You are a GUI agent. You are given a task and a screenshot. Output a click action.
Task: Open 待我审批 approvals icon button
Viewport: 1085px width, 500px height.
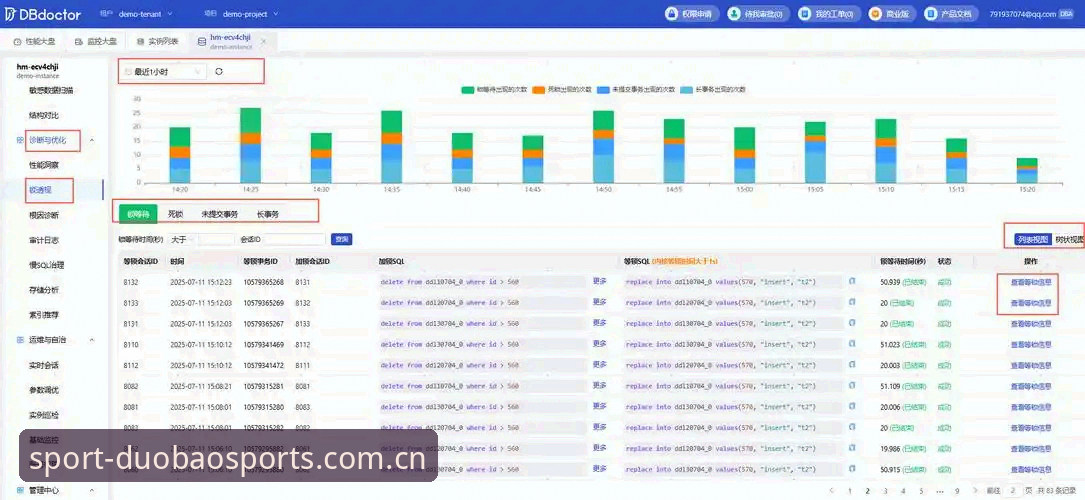733,14
